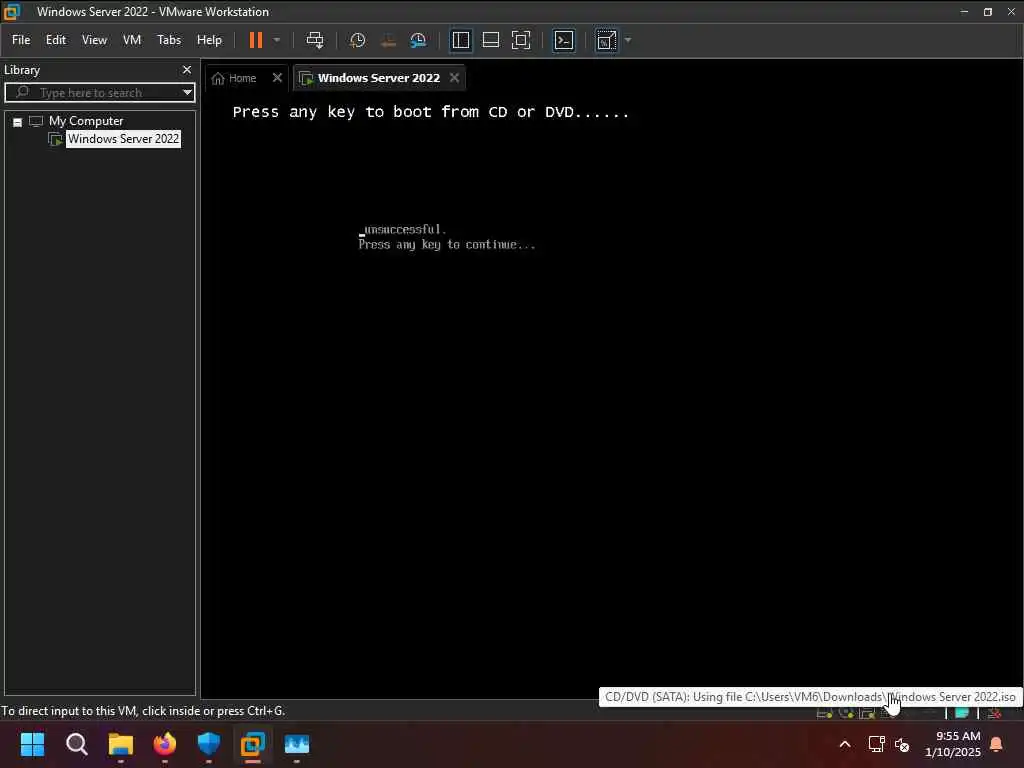Click the VMware Workstation taskbar icon
The width and height of the screenshot is (1024, 768).
pyautogui.click(x=253, y=744)
